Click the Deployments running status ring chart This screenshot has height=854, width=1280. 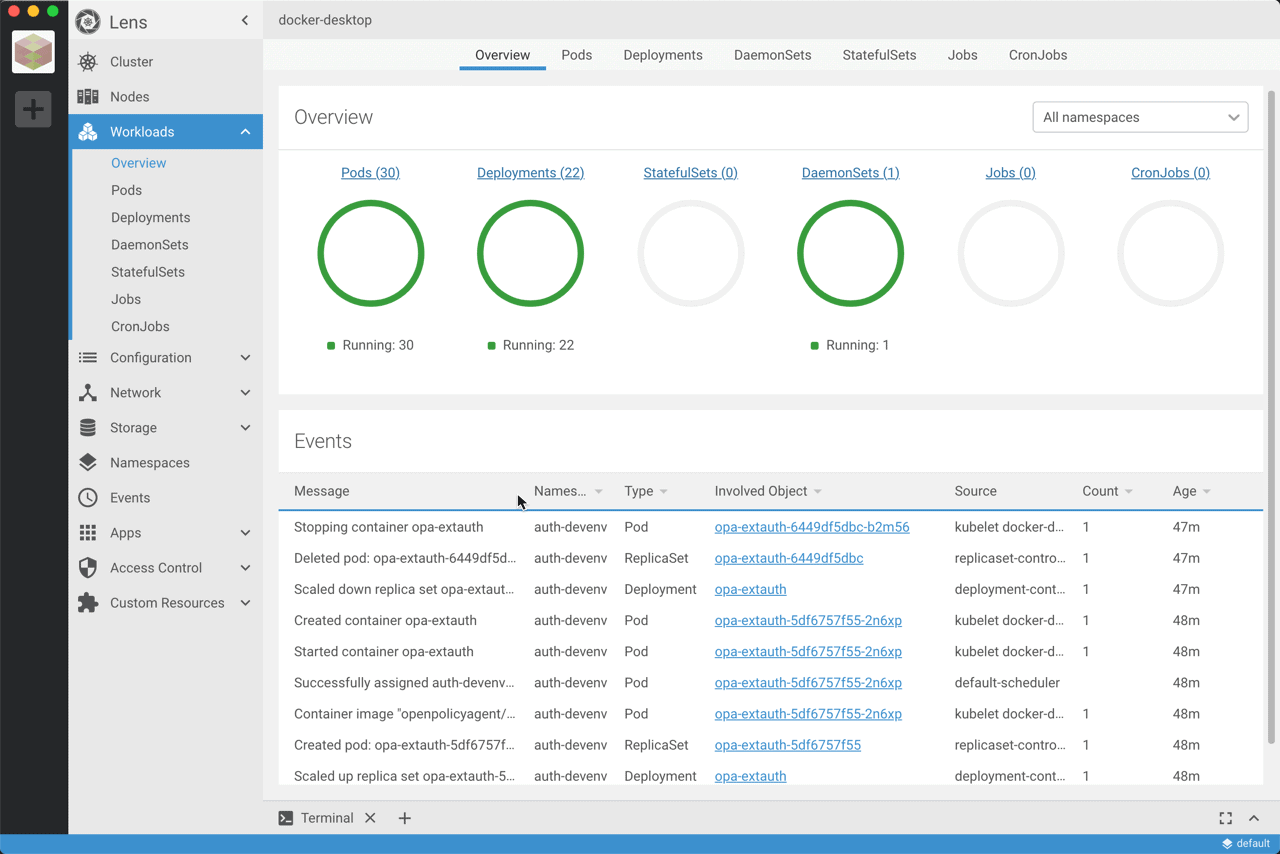coord(530,253)
